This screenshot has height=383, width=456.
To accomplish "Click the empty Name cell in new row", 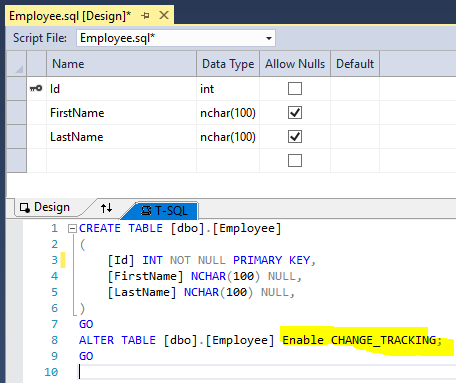I will (x=121, y=161).
